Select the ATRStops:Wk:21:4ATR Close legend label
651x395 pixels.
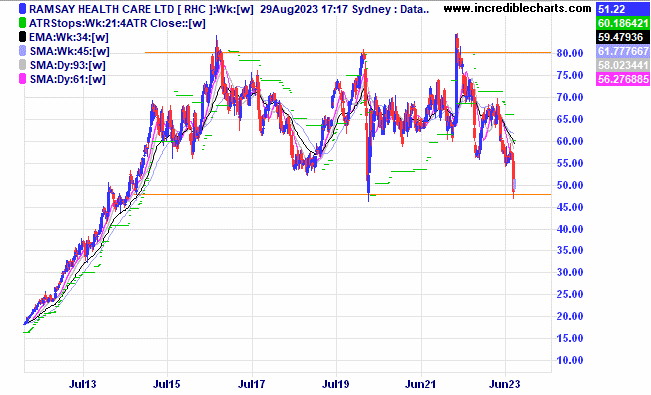coord(117,23)
